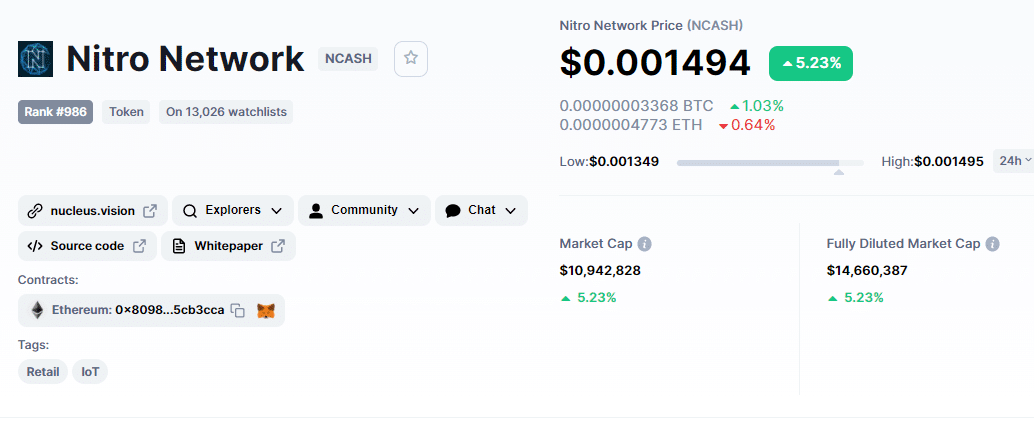Click the Market Cap label

[596, 244]
